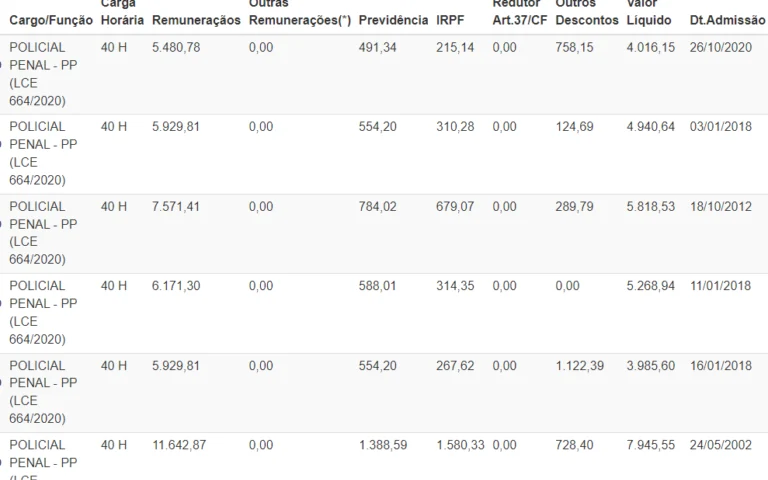Click the Dt.Admissão column header
Viewport: 768px width, 480px height.
tap(726, 20)
